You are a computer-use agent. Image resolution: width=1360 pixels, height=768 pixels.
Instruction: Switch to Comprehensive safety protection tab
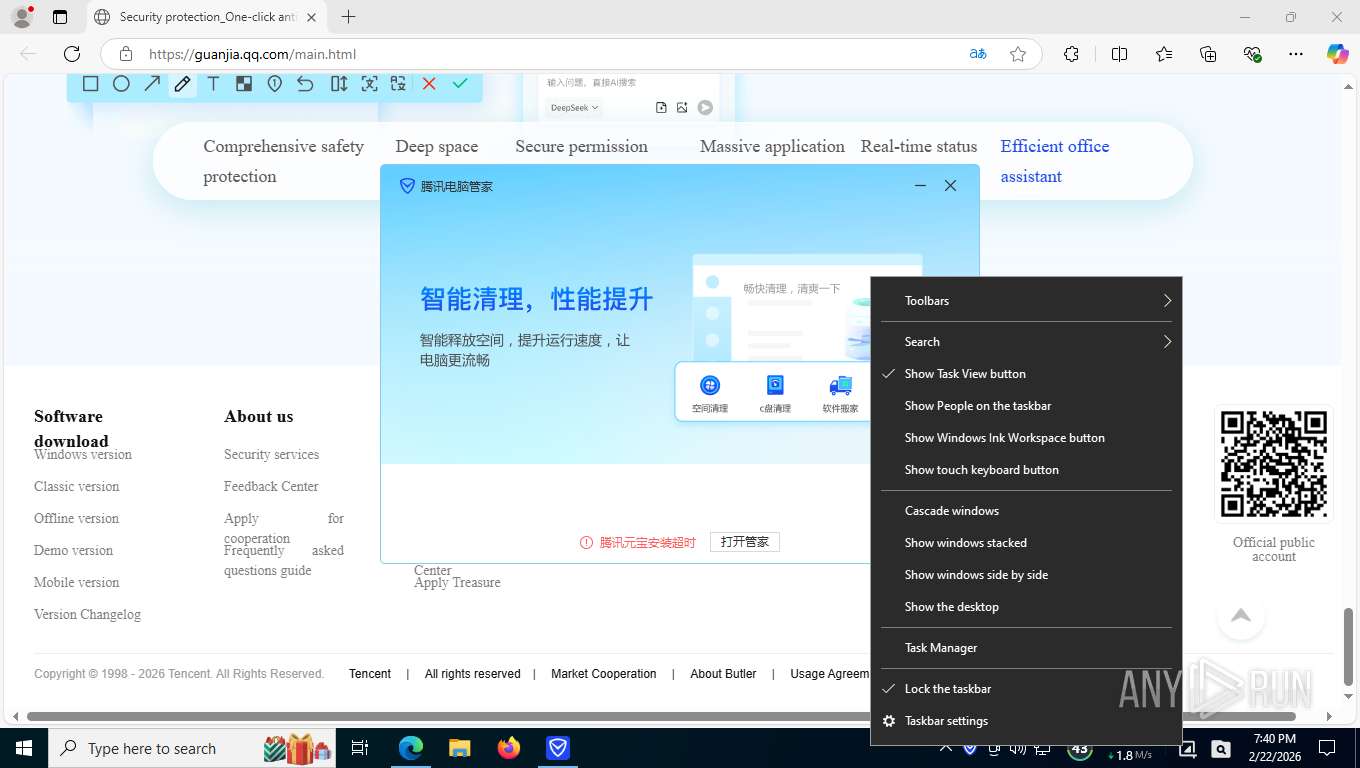point(284,161)
